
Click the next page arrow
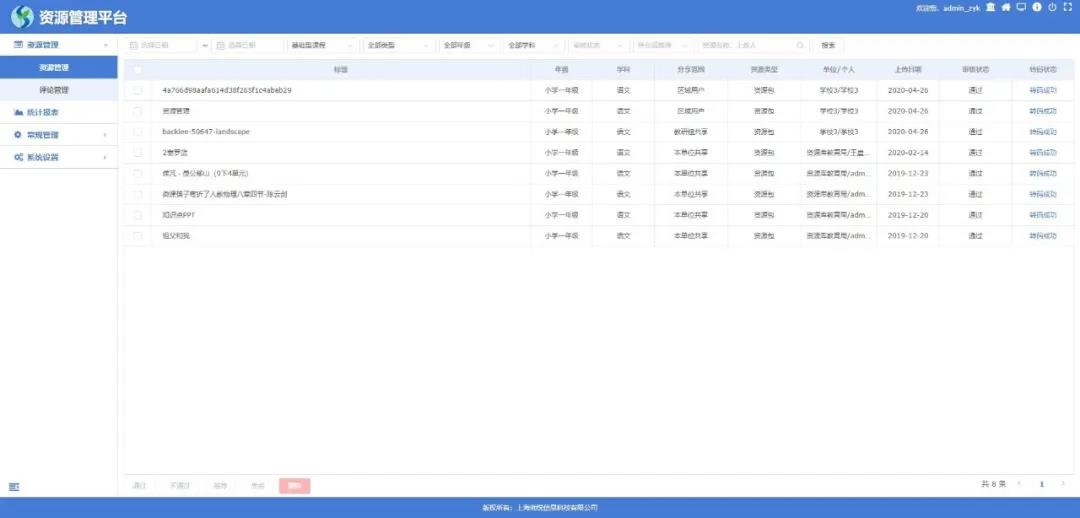point(1063,484)
